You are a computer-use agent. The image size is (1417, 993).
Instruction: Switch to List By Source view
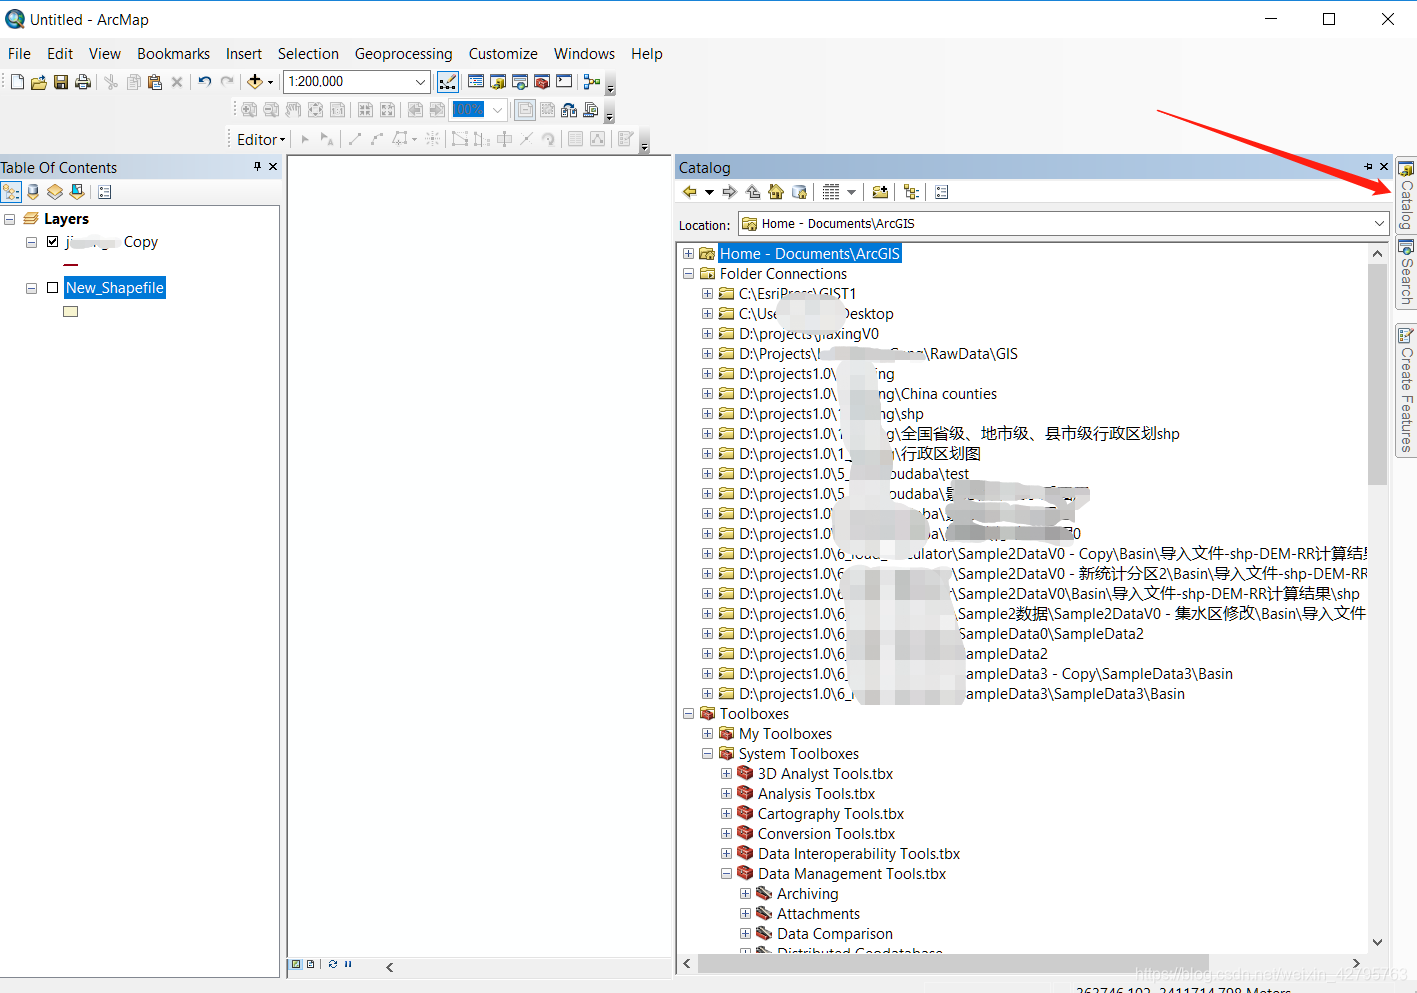pyautogui.click(x=33, y=192)
